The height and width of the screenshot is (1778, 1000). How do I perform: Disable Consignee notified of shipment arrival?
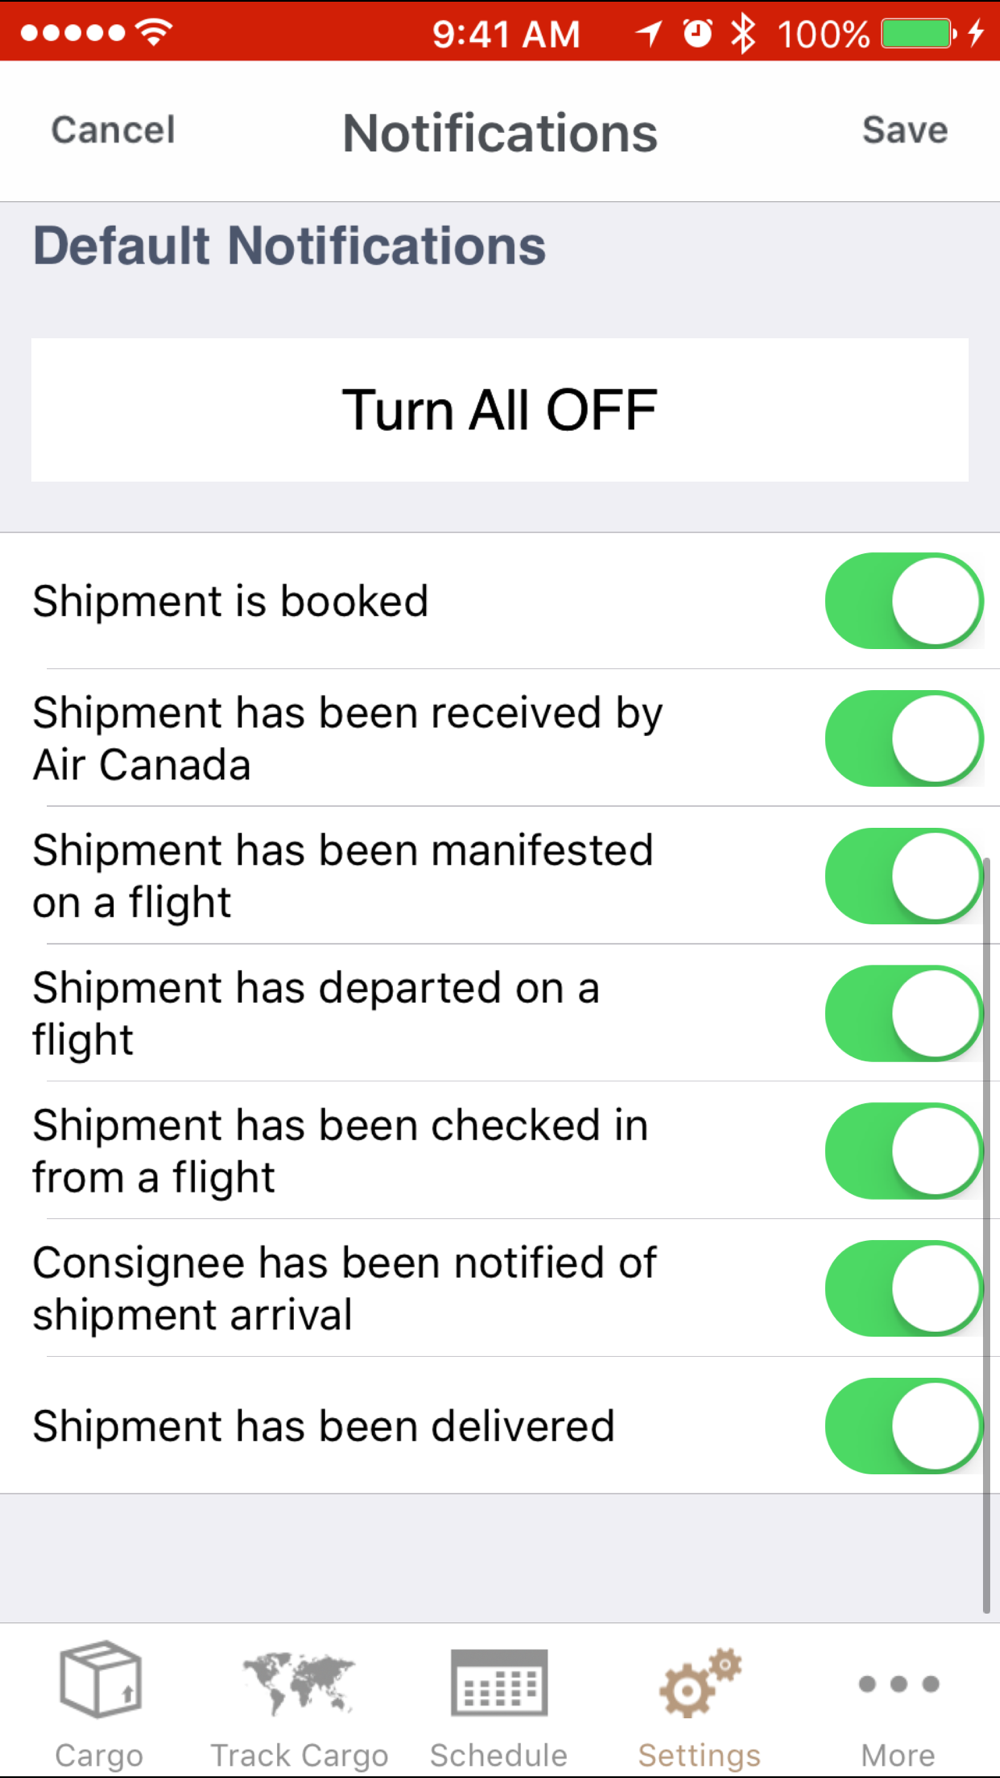tap(904, 1289)
